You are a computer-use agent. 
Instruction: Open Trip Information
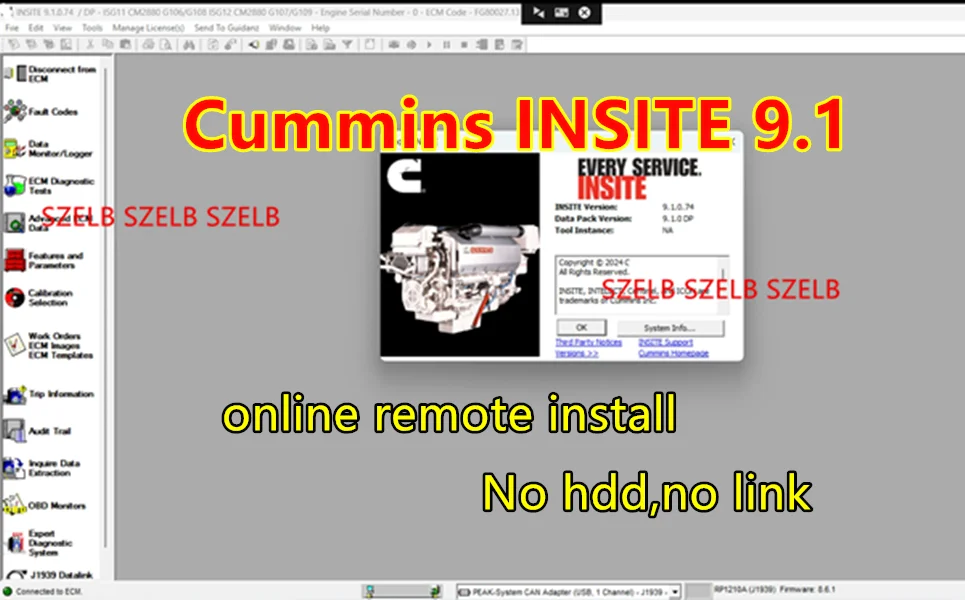[x=49, y=394]
